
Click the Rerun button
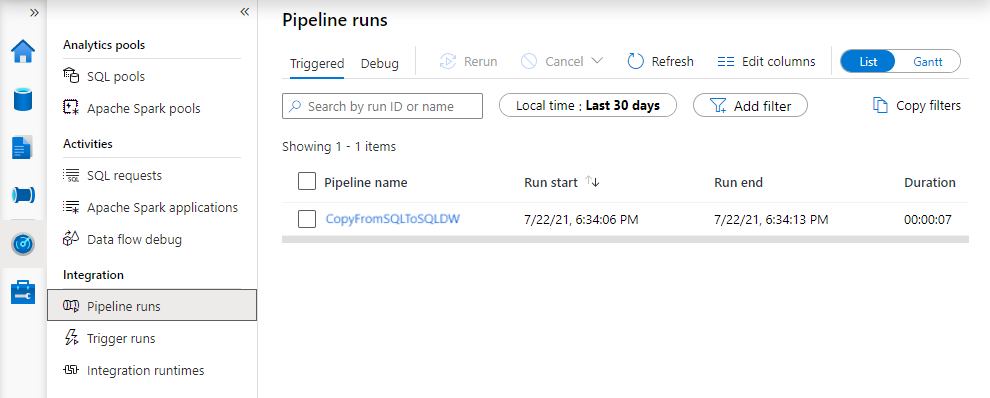pyautogui.click(x=468, y=61)
